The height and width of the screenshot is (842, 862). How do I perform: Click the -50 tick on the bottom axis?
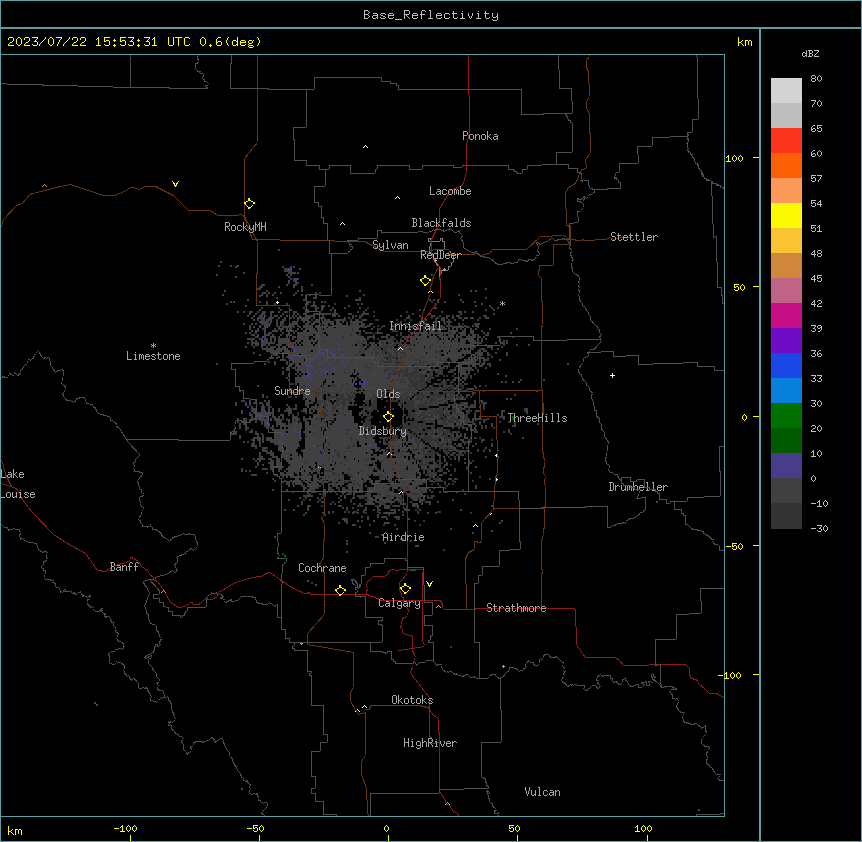255,828
